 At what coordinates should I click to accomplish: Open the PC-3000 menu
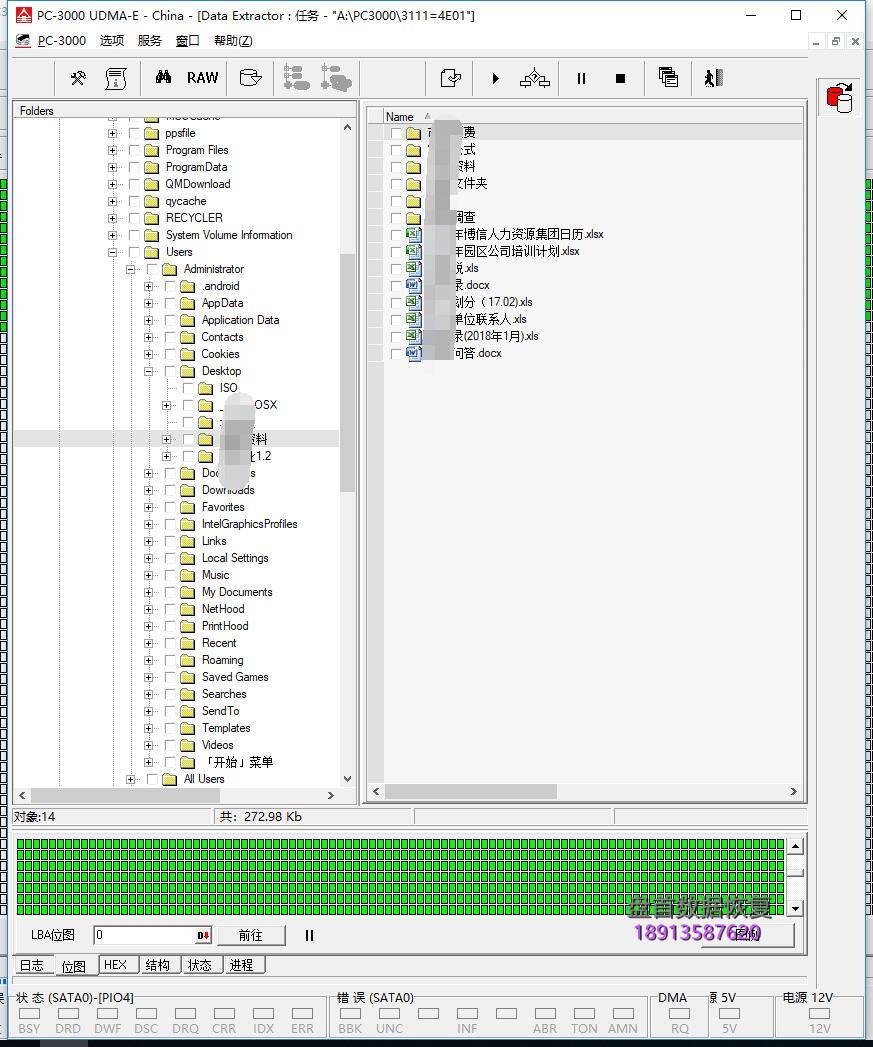tap(61, 41)
